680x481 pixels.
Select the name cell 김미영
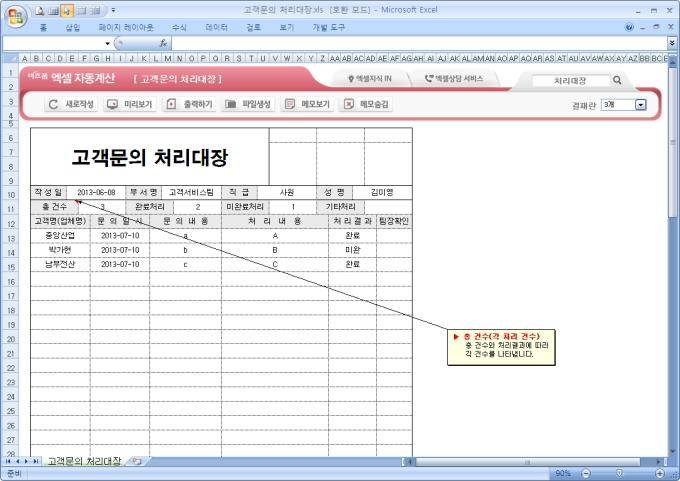382,193
